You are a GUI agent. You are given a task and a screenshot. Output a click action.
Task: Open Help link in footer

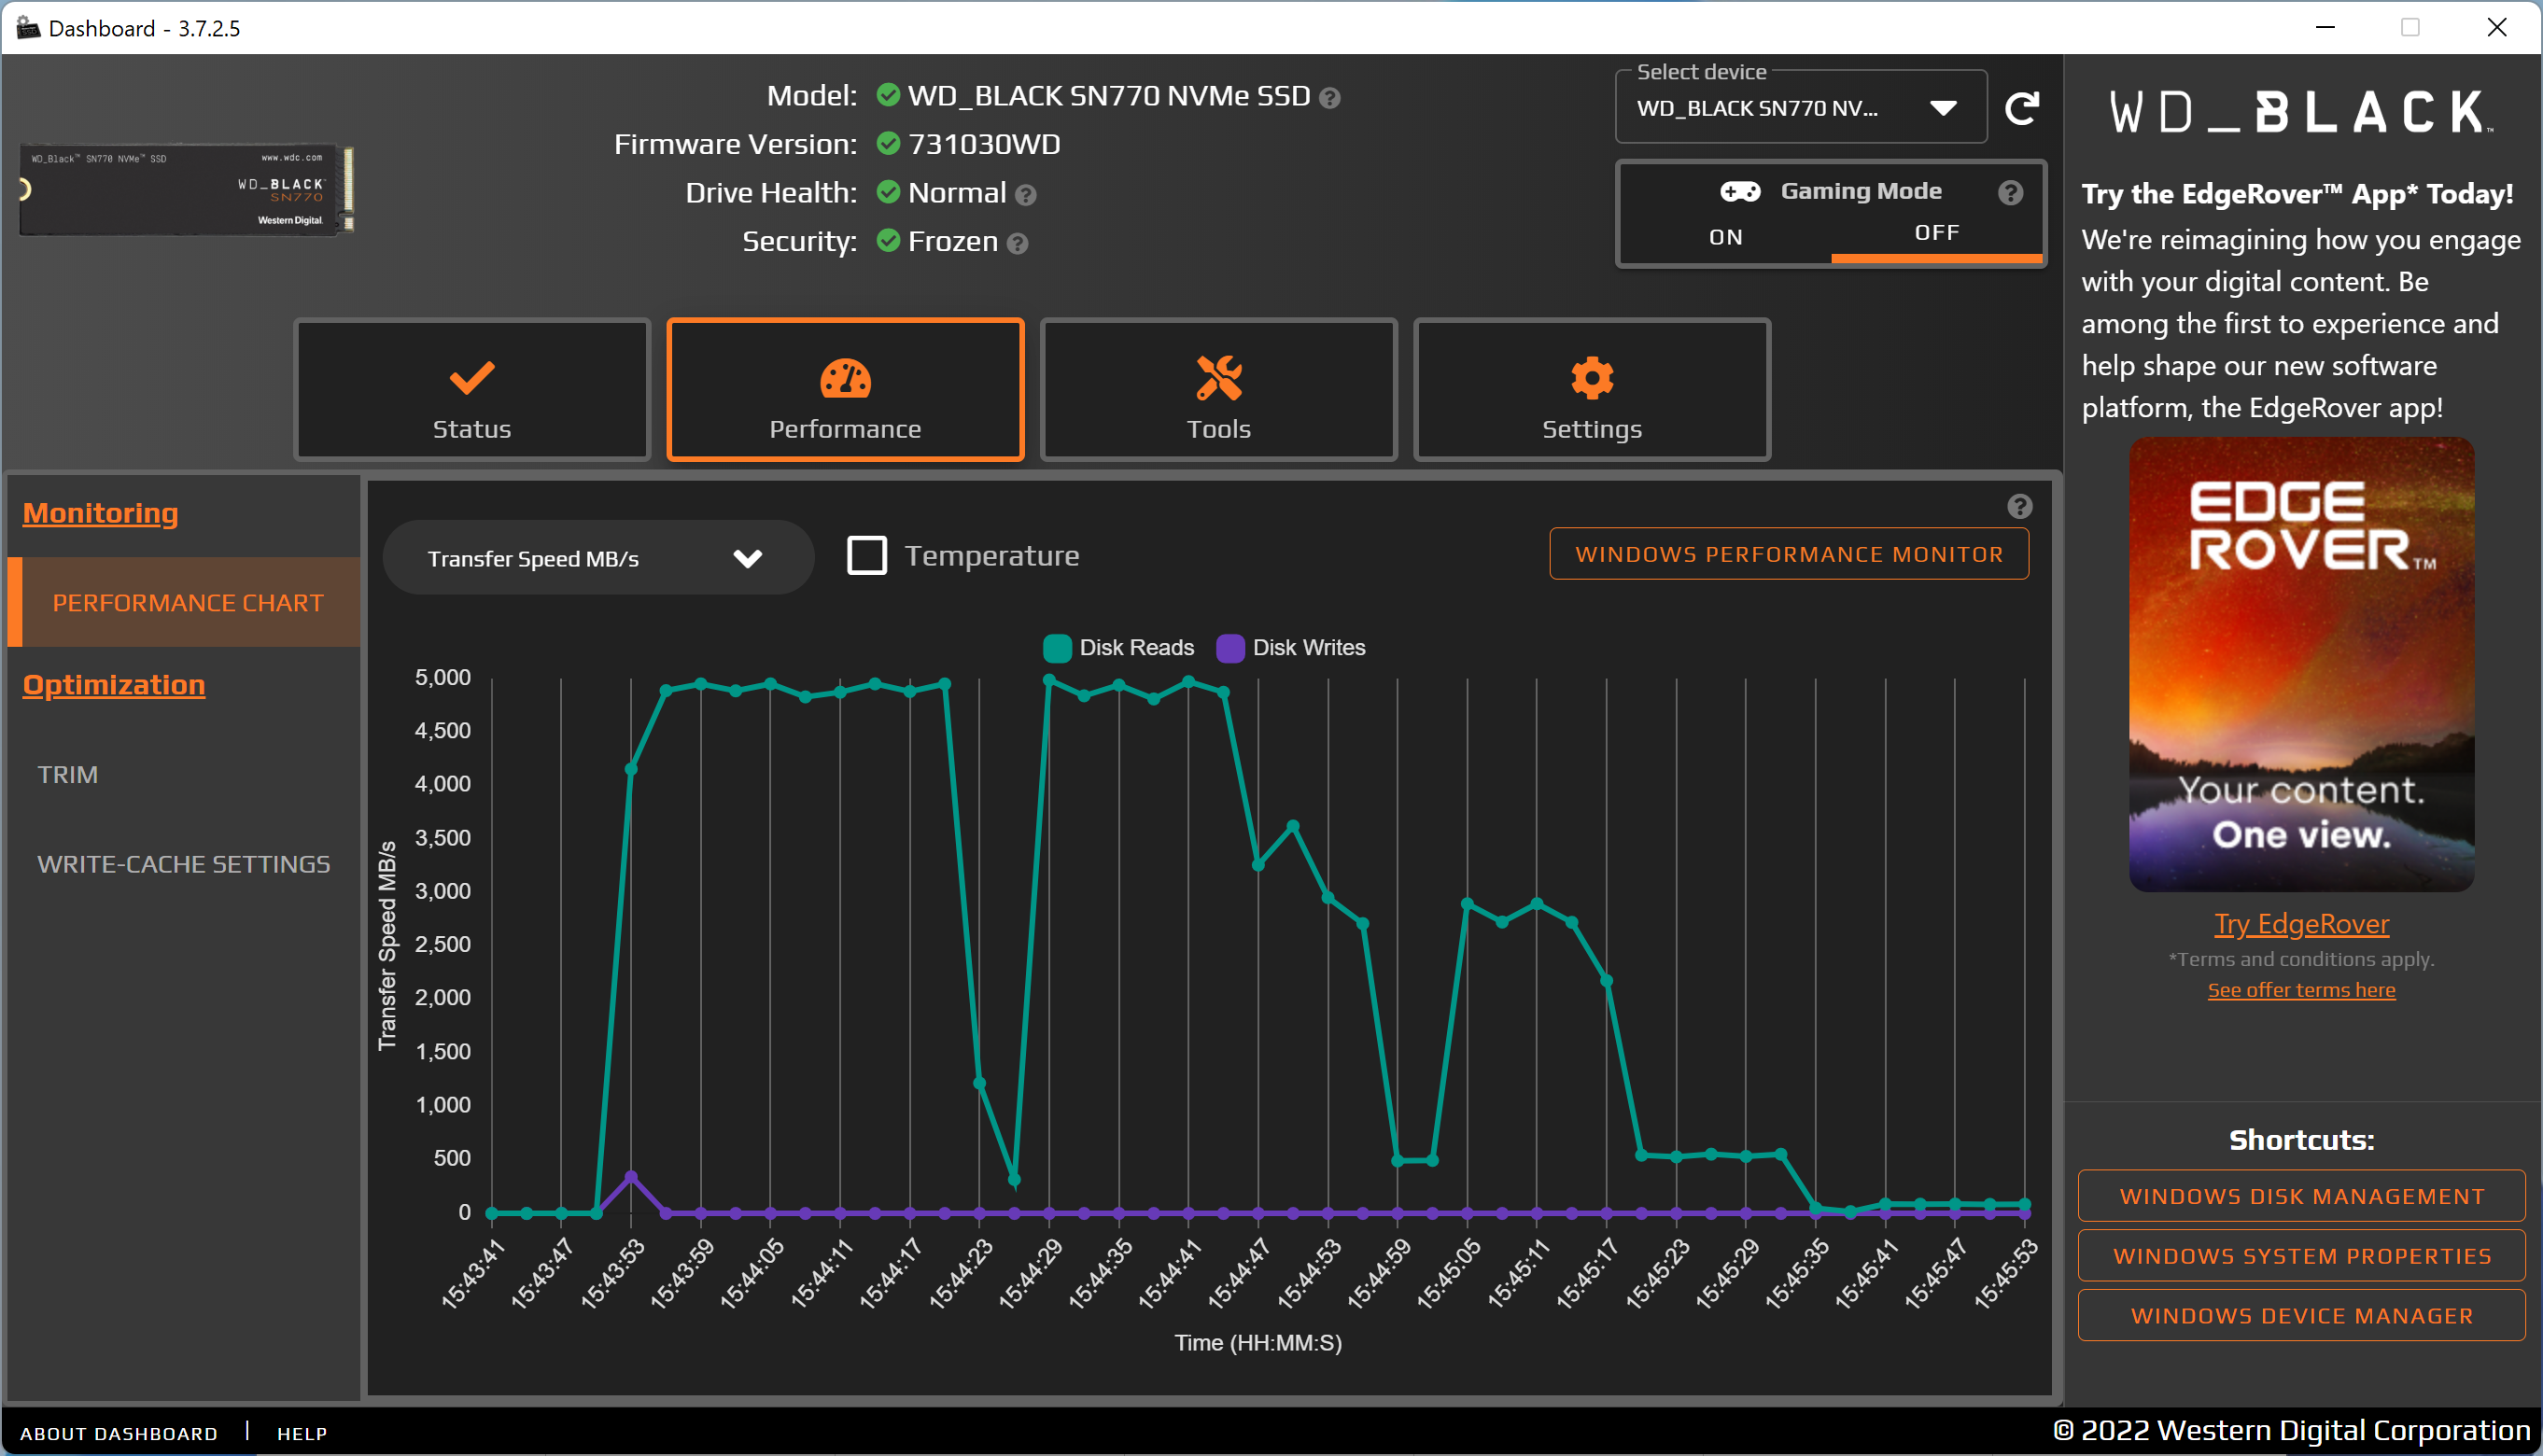(x=302, y=1433)
